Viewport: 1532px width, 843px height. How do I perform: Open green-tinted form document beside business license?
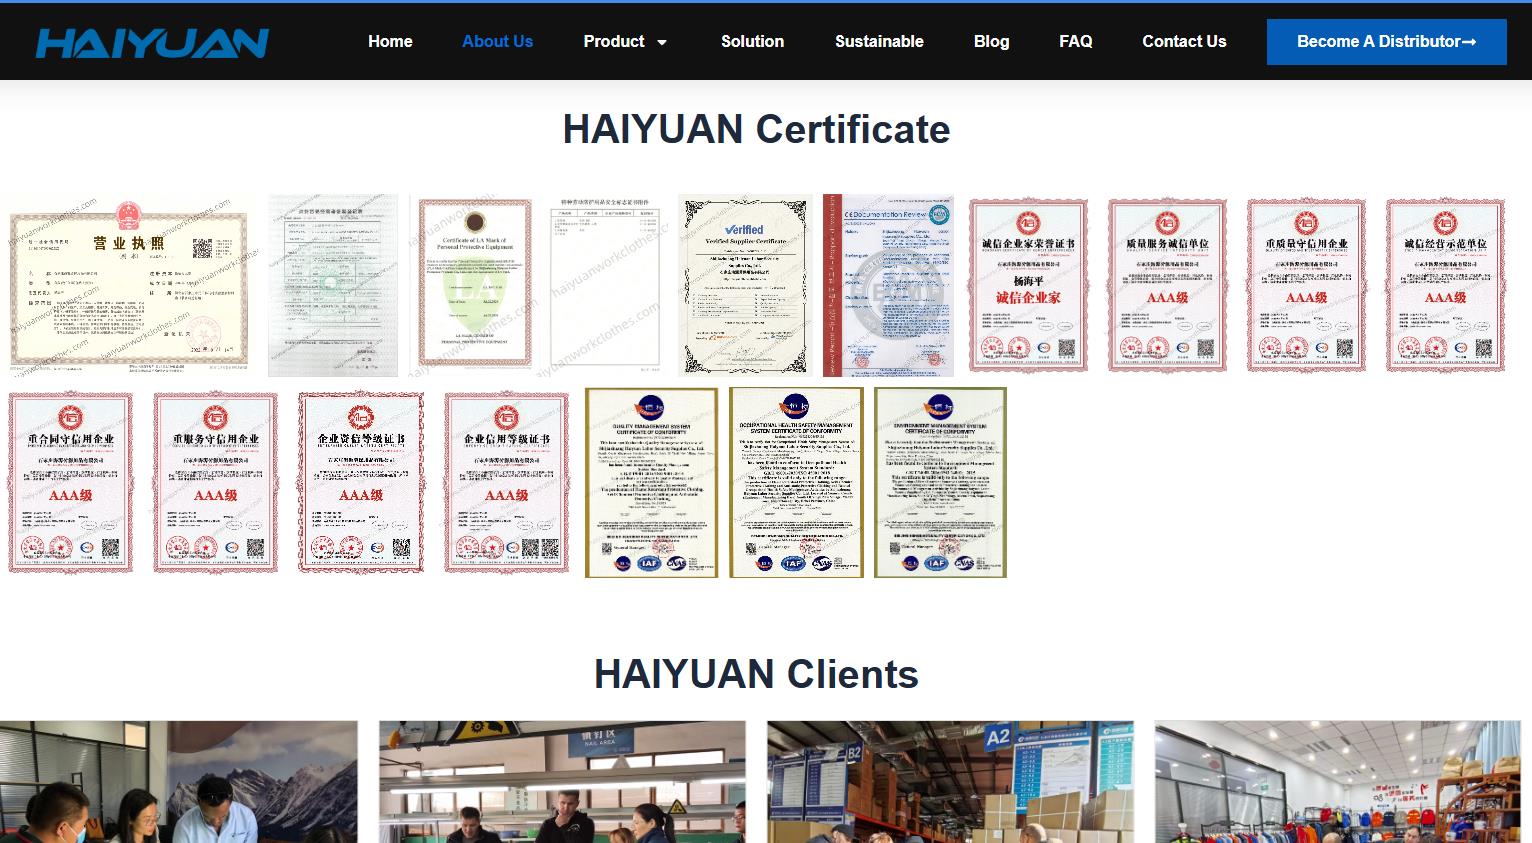(333, 285)
